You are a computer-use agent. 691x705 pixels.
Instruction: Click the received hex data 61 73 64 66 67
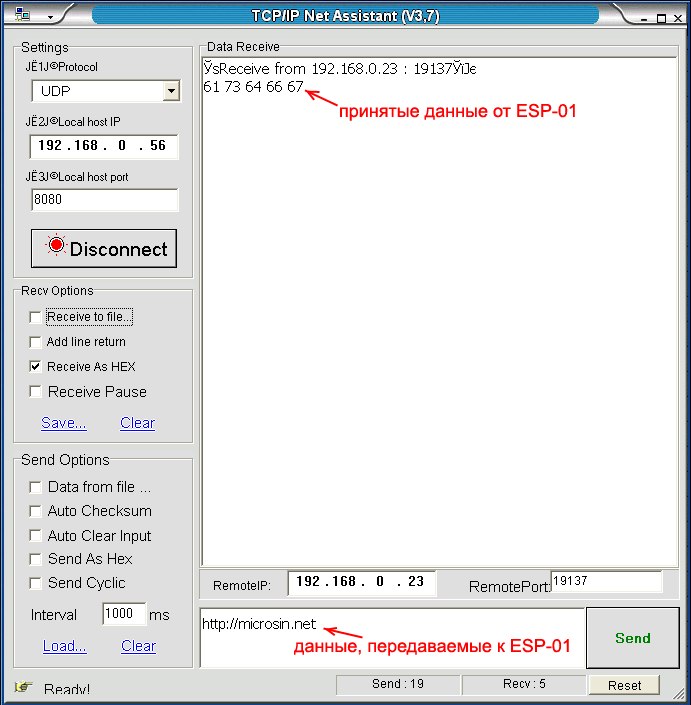(253, 87)
